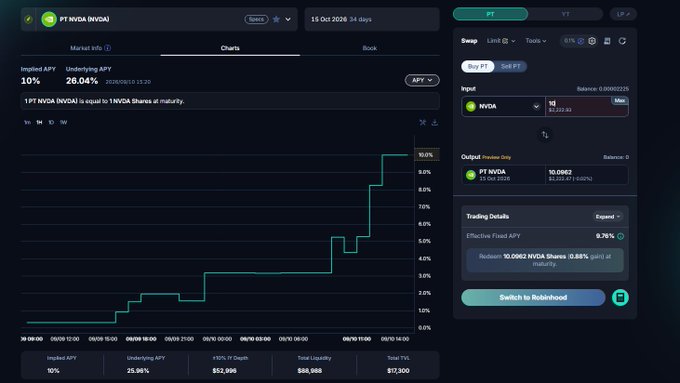Click the Effective Fixed APY value 9.76%
Image resolution: width=680 pixels, height=383 pixels.
(x=605, y=236)
